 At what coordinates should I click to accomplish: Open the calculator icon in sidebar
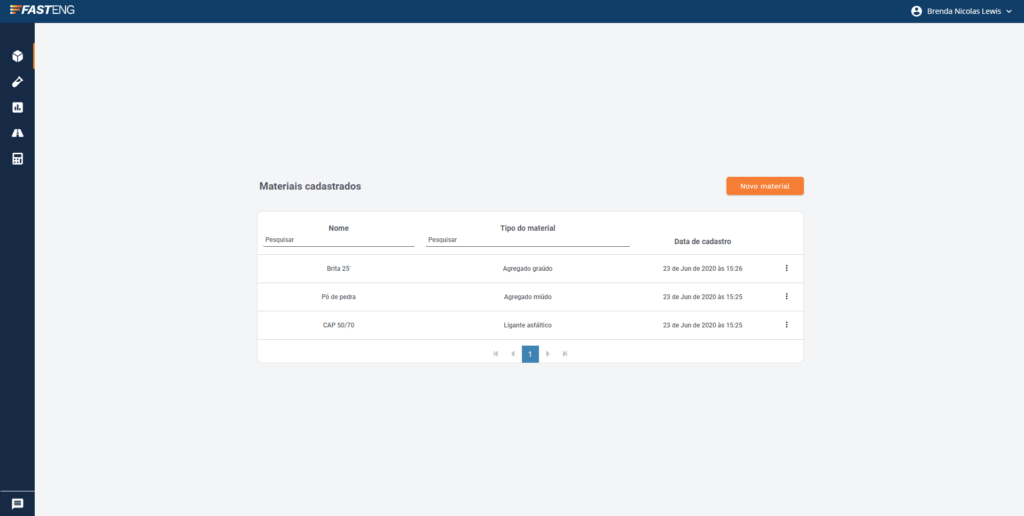(x=17, y=159)
